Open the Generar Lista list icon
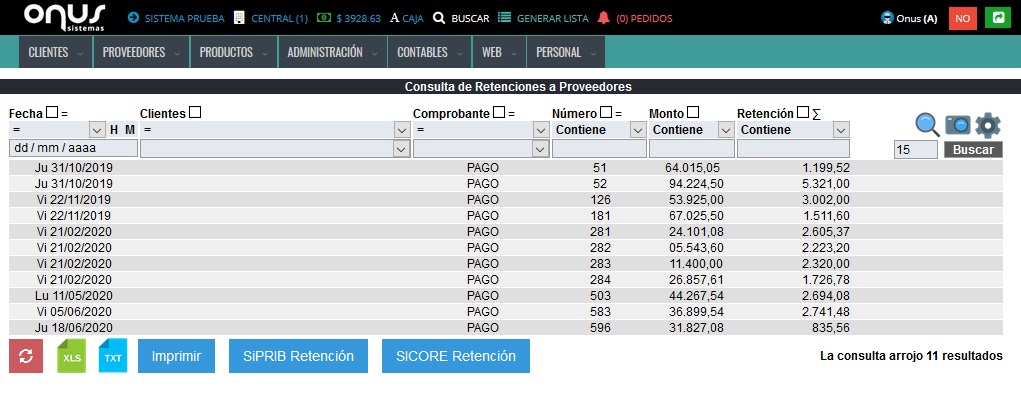1021x398 pixels. tap(504, 18)
